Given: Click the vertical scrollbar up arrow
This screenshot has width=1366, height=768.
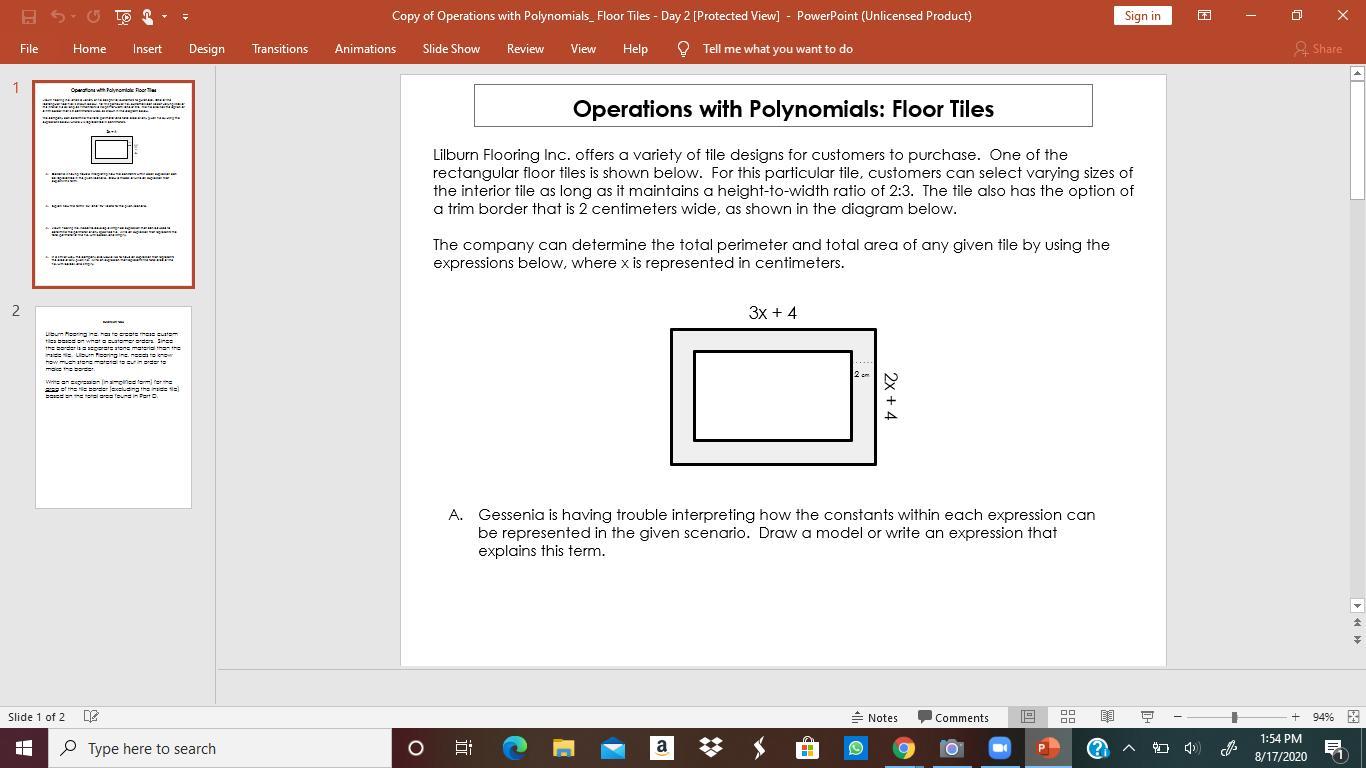Looking at the screenshot, I should click(1357, 73).
